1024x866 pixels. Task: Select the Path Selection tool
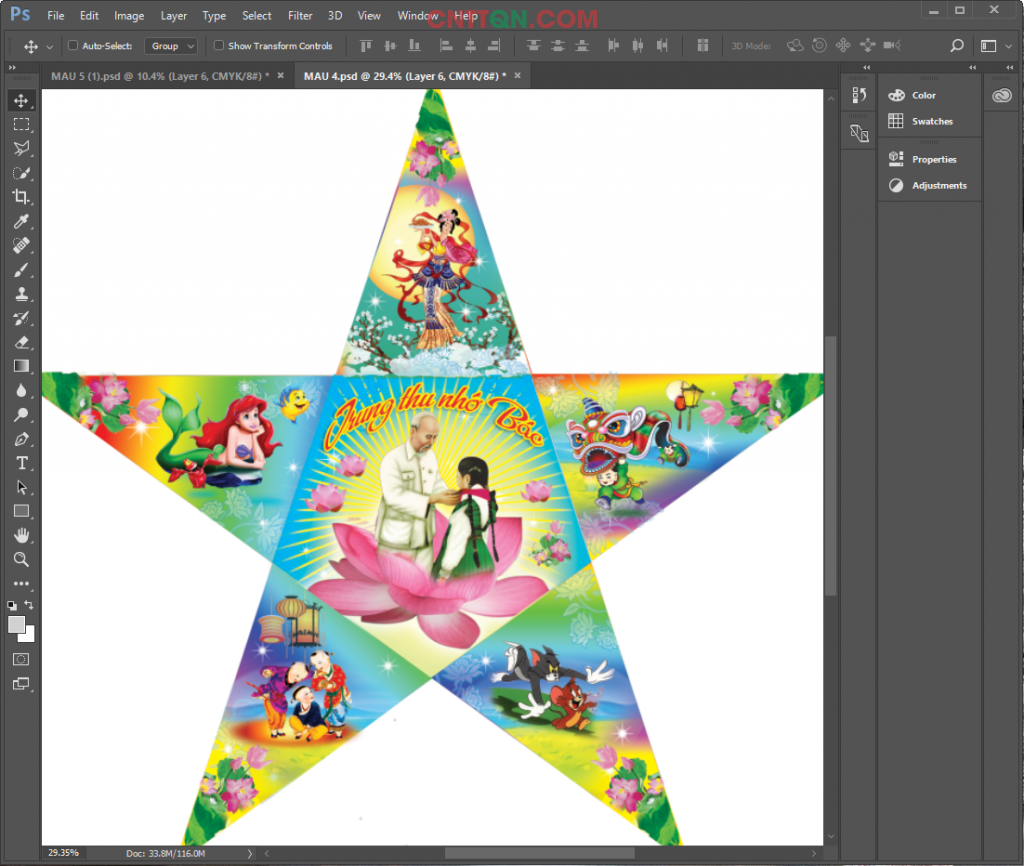click(x=21, y=487)
